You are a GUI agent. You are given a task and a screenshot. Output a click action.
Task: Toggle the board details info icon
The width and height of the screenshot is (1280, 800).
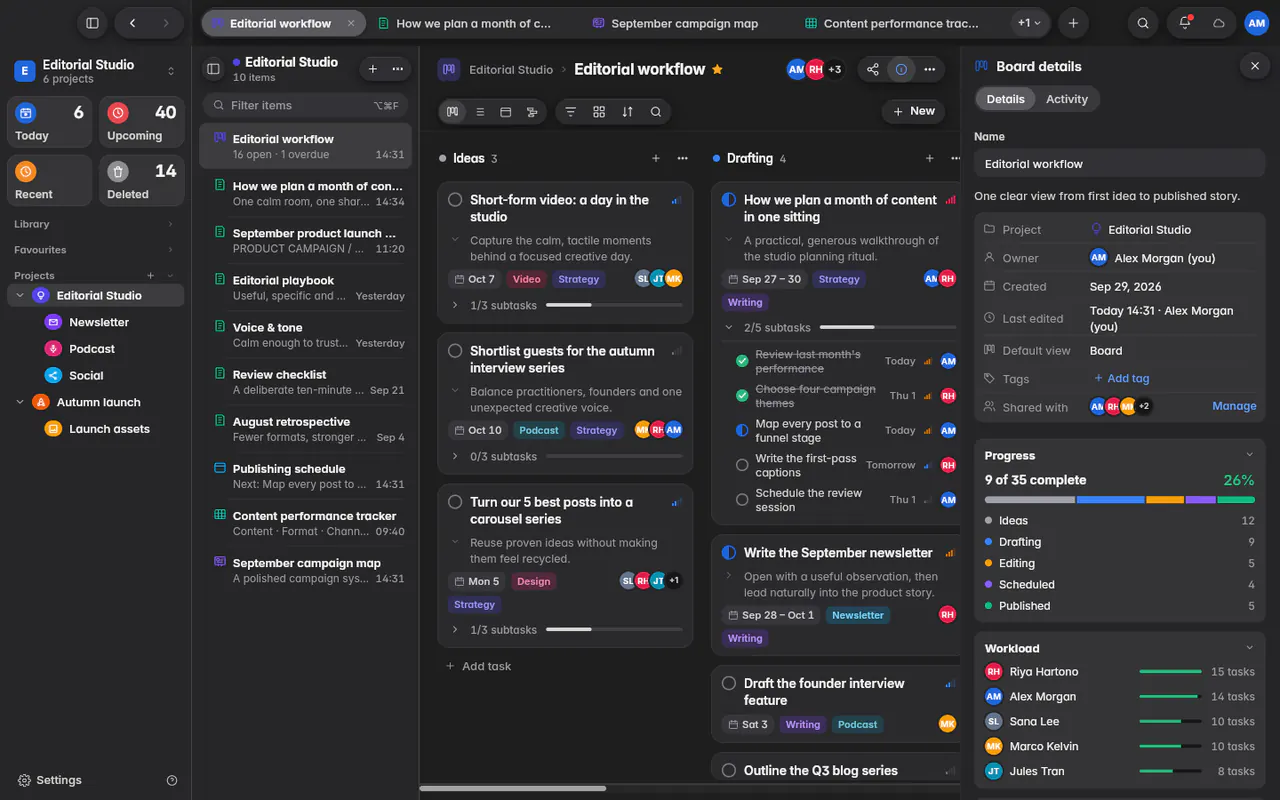coord(901,69)
